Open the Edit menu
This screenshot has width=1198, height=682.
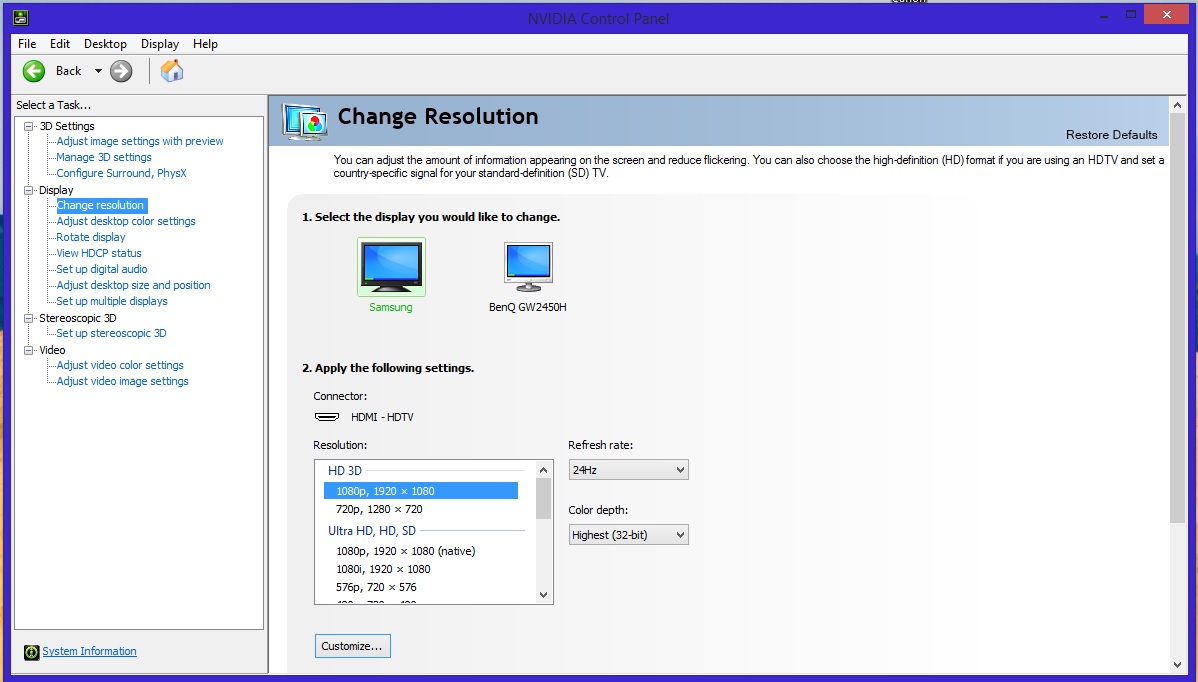tap(60, 44)
